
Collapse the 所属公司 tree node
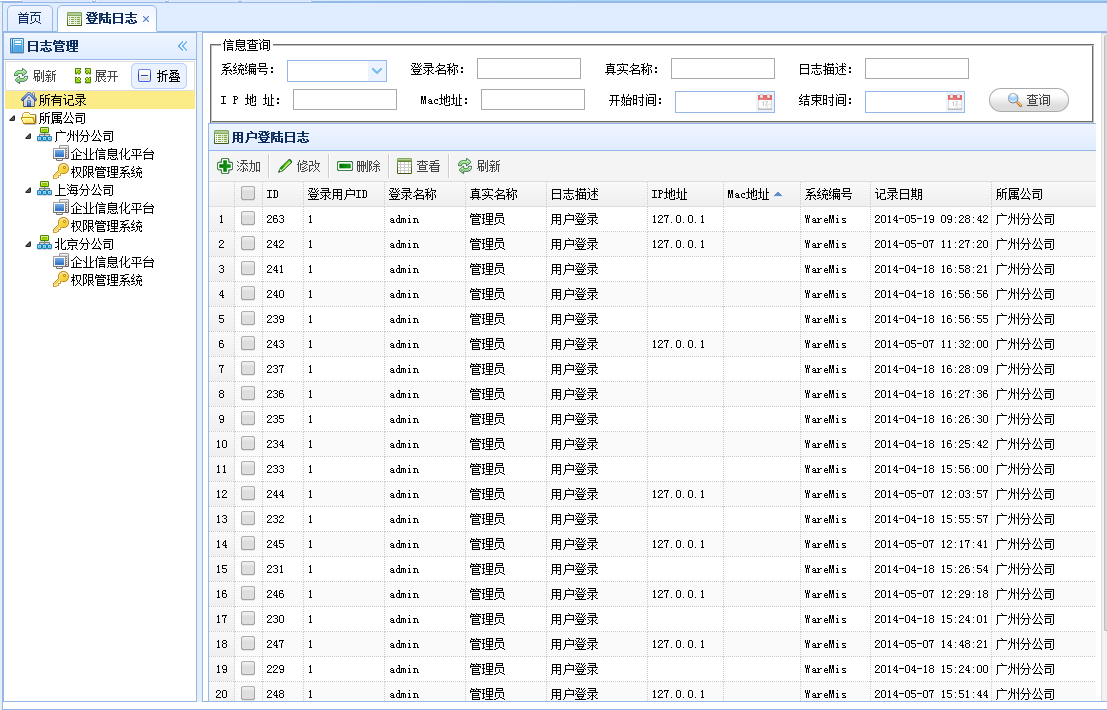pos(12,119)
